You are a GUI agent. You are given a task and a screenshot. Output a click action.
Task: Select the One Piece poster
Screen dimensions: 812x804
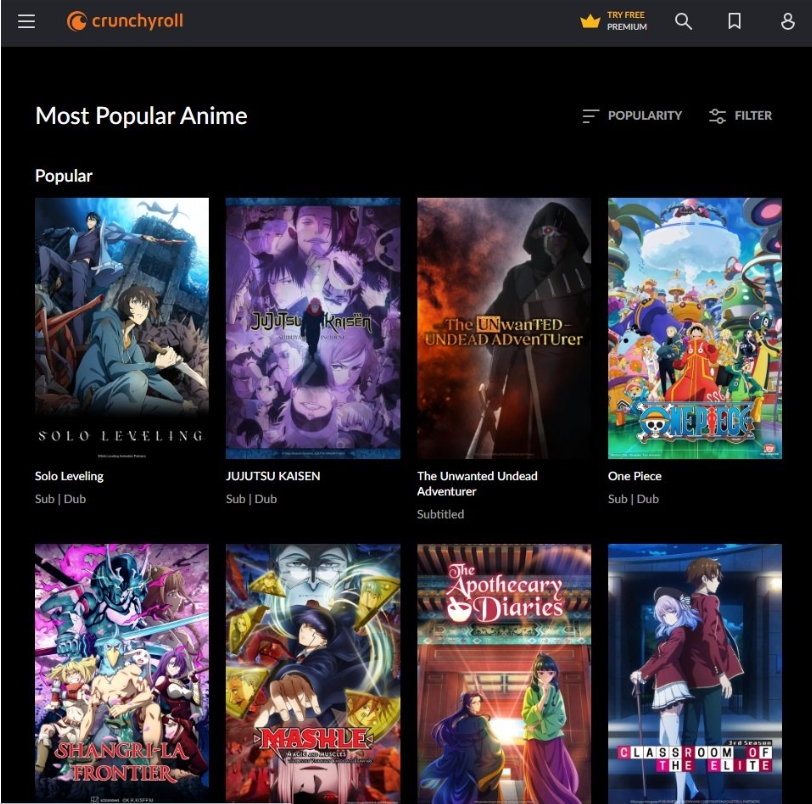pos(695,328)
